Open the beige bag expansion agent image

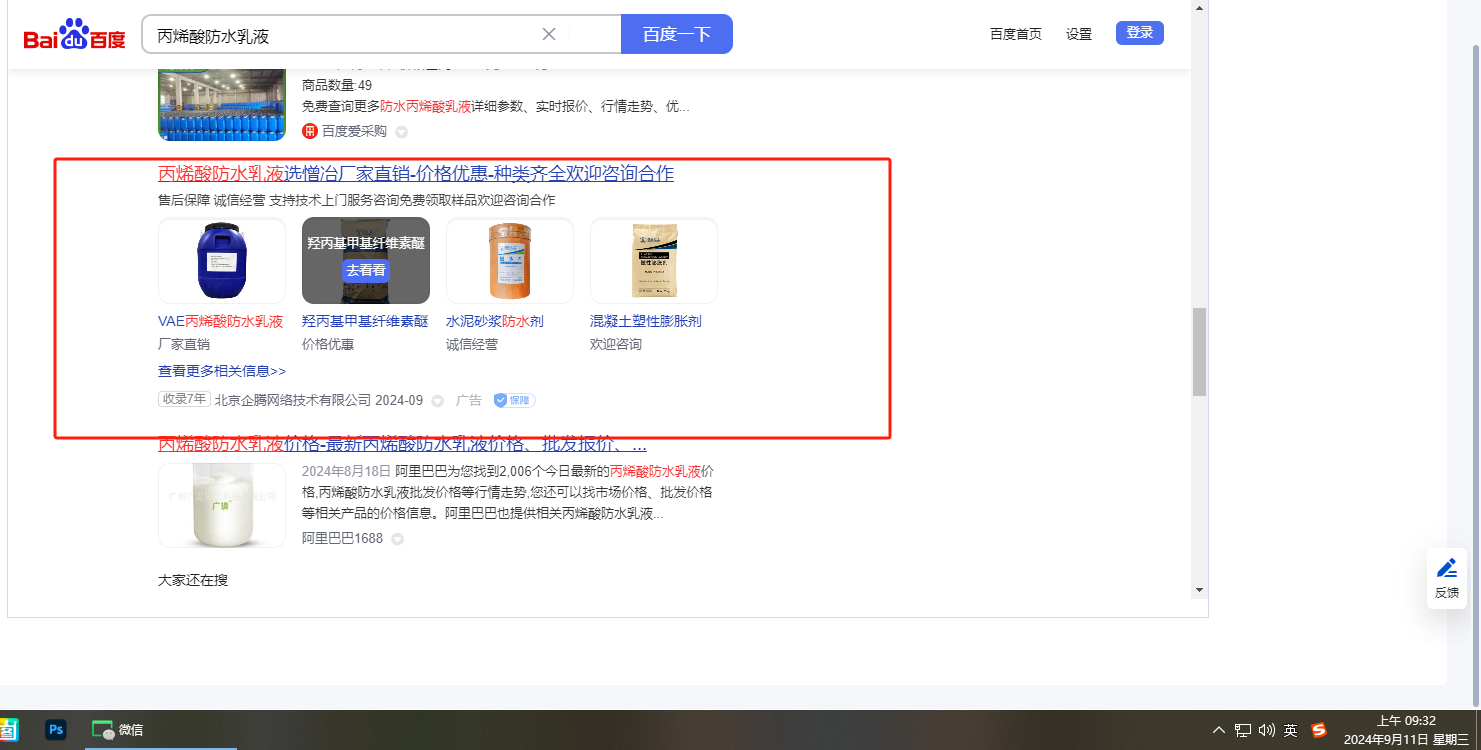[x=654, y=260]
